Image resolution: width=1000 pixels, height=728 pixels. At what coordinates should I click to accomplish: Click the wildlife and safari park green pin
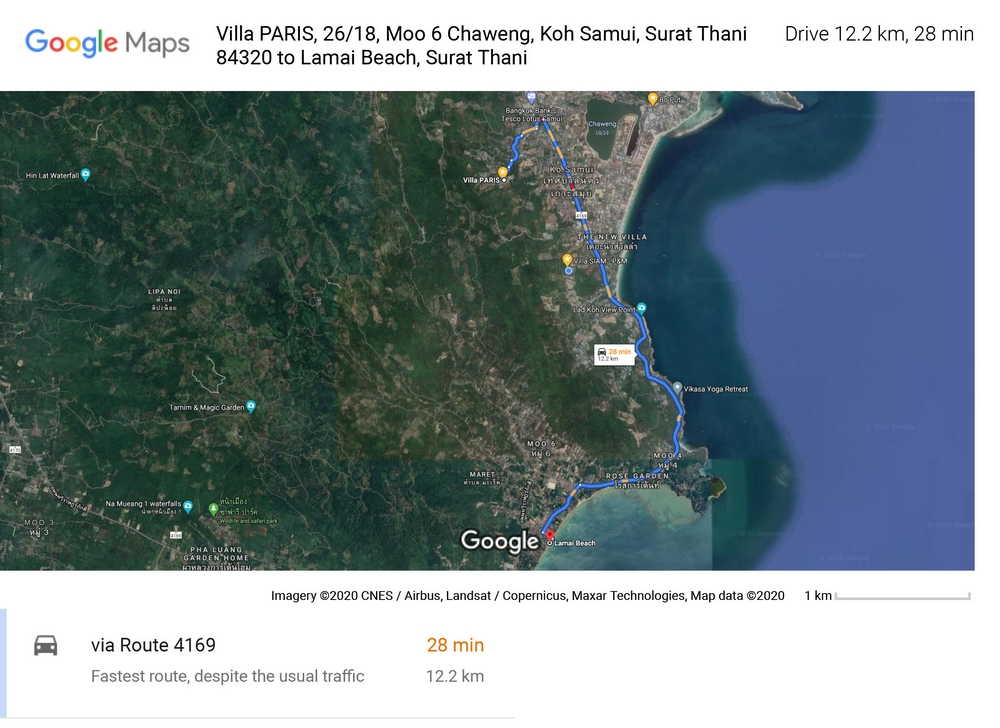(x=215, y=508)
